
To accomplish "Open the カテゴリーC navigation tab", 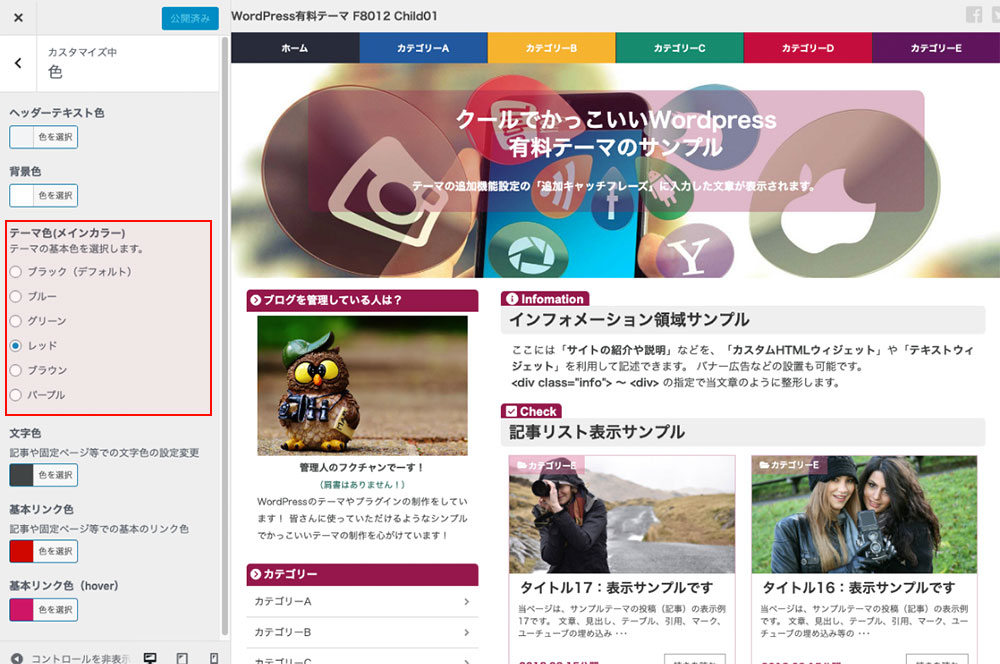I will pos(679,48).
